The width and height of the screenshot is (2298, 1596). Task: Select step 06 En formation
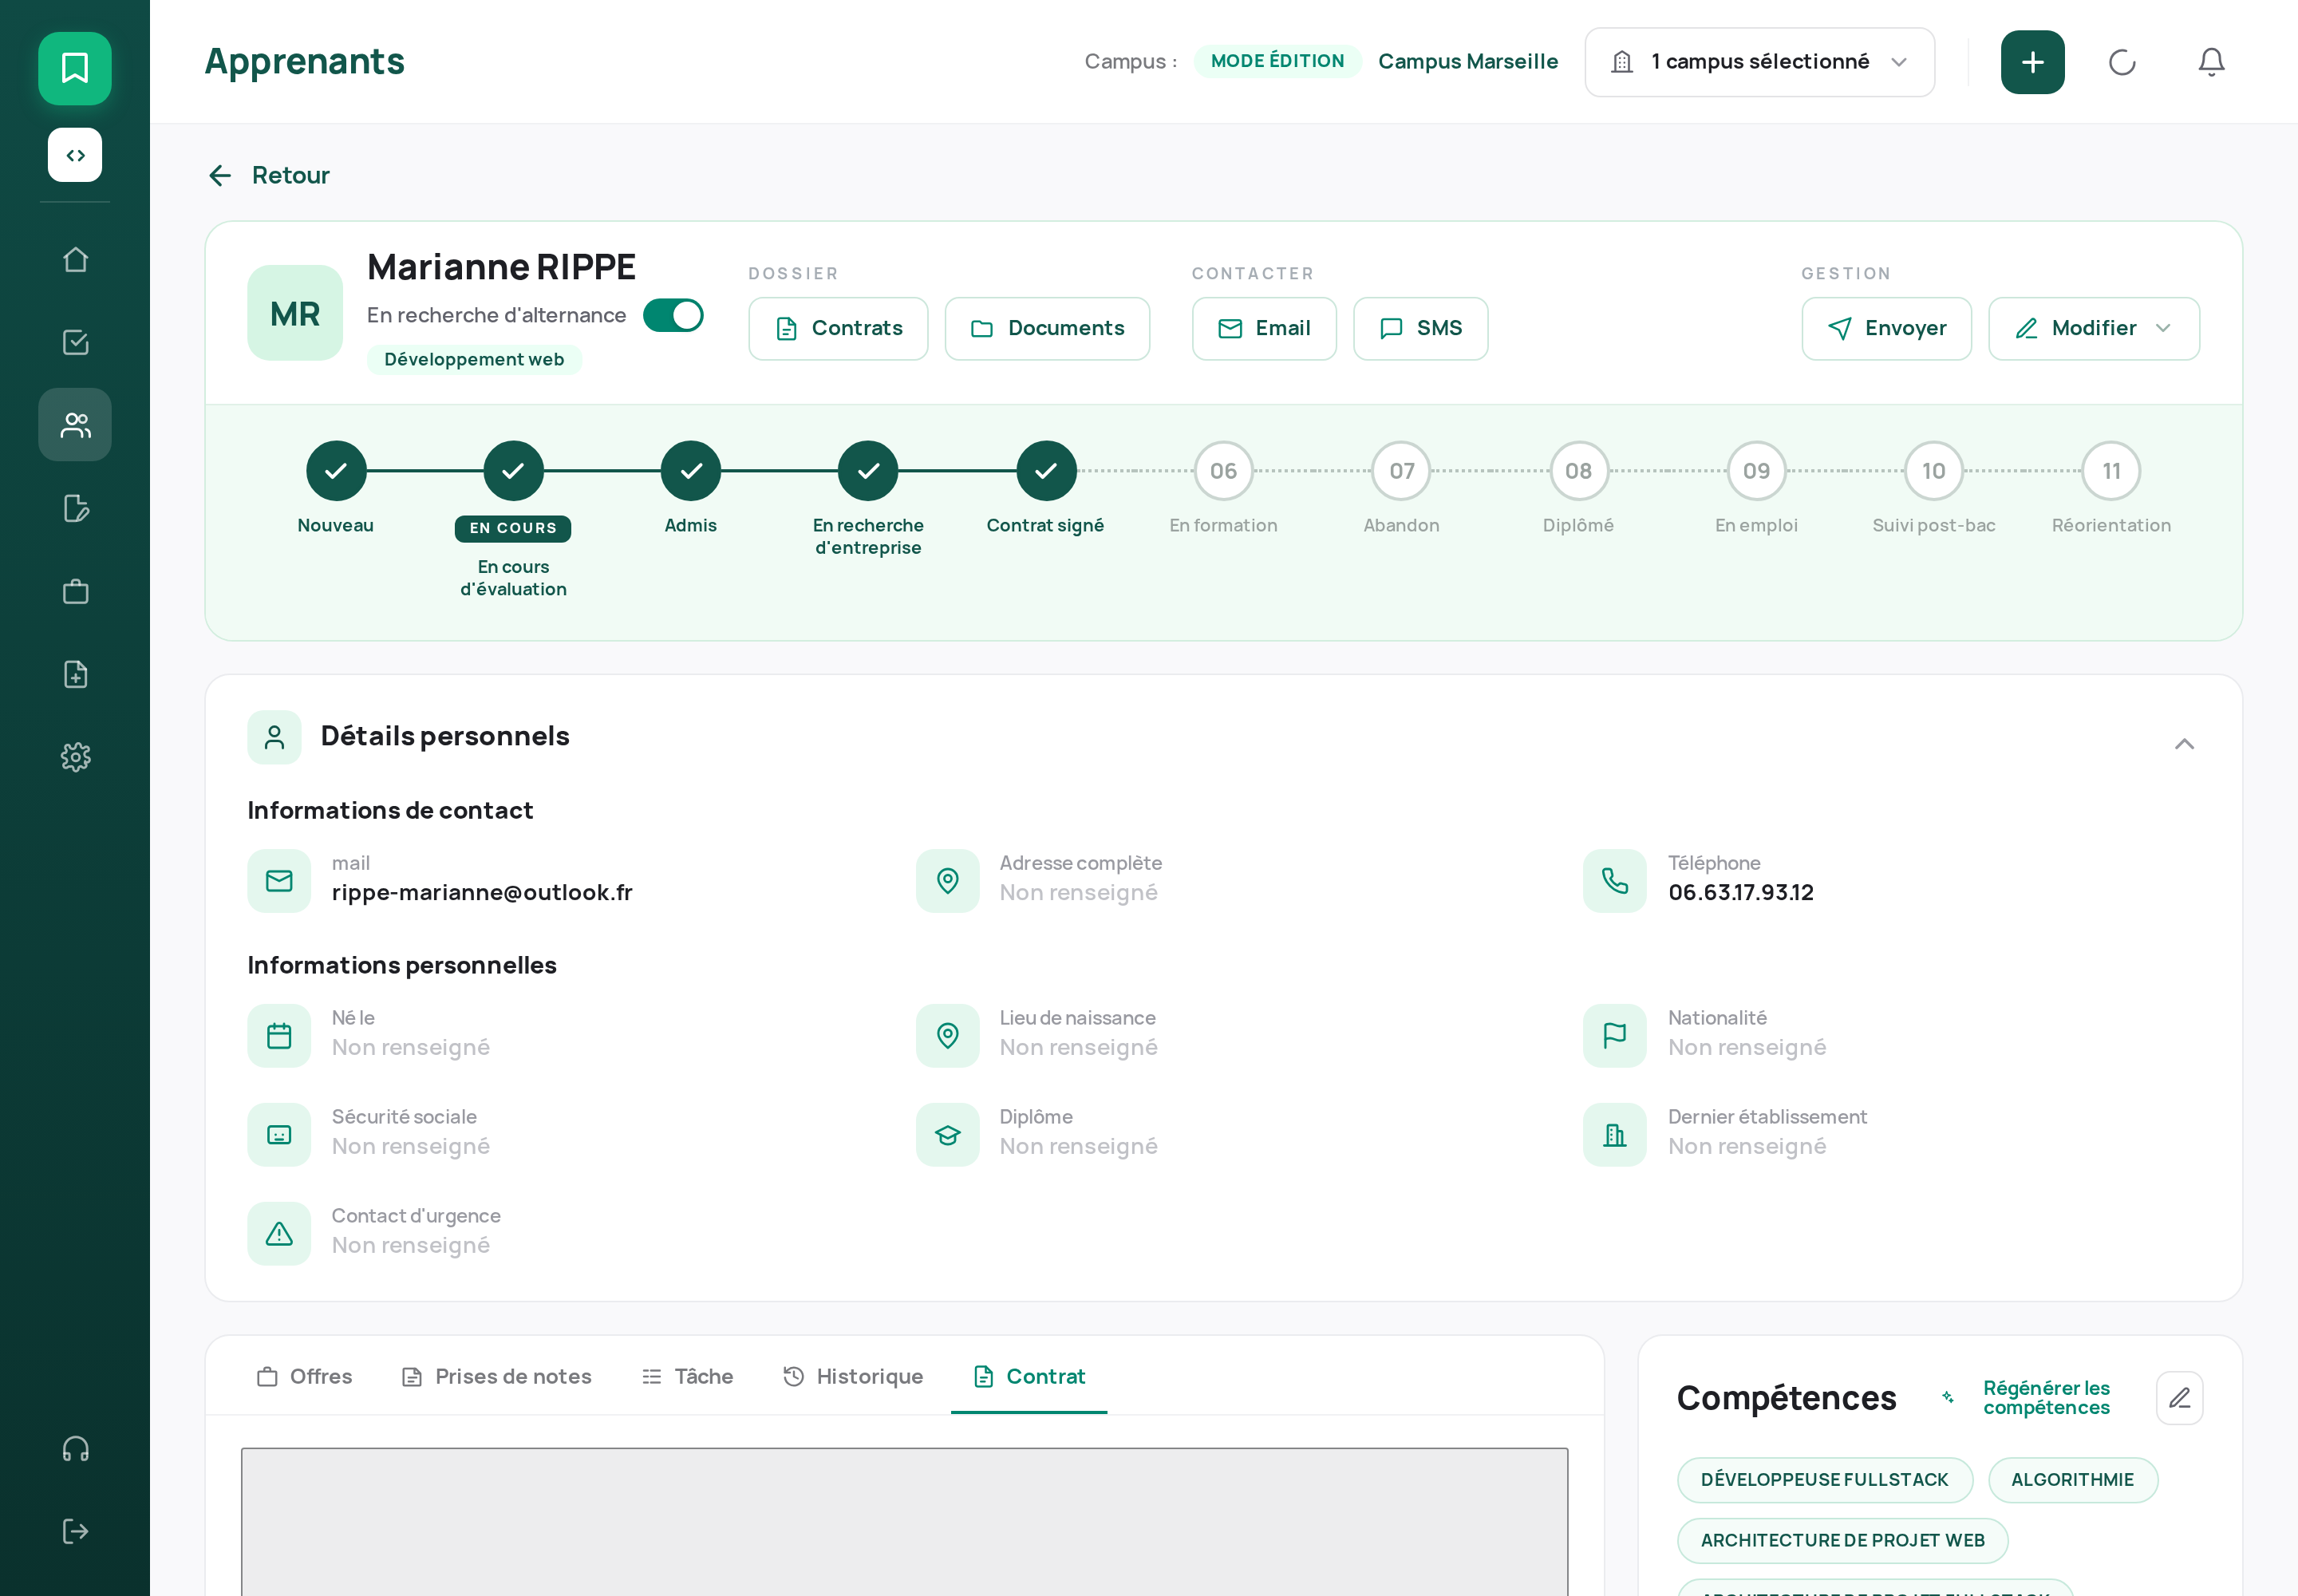tap(1223, 470)
